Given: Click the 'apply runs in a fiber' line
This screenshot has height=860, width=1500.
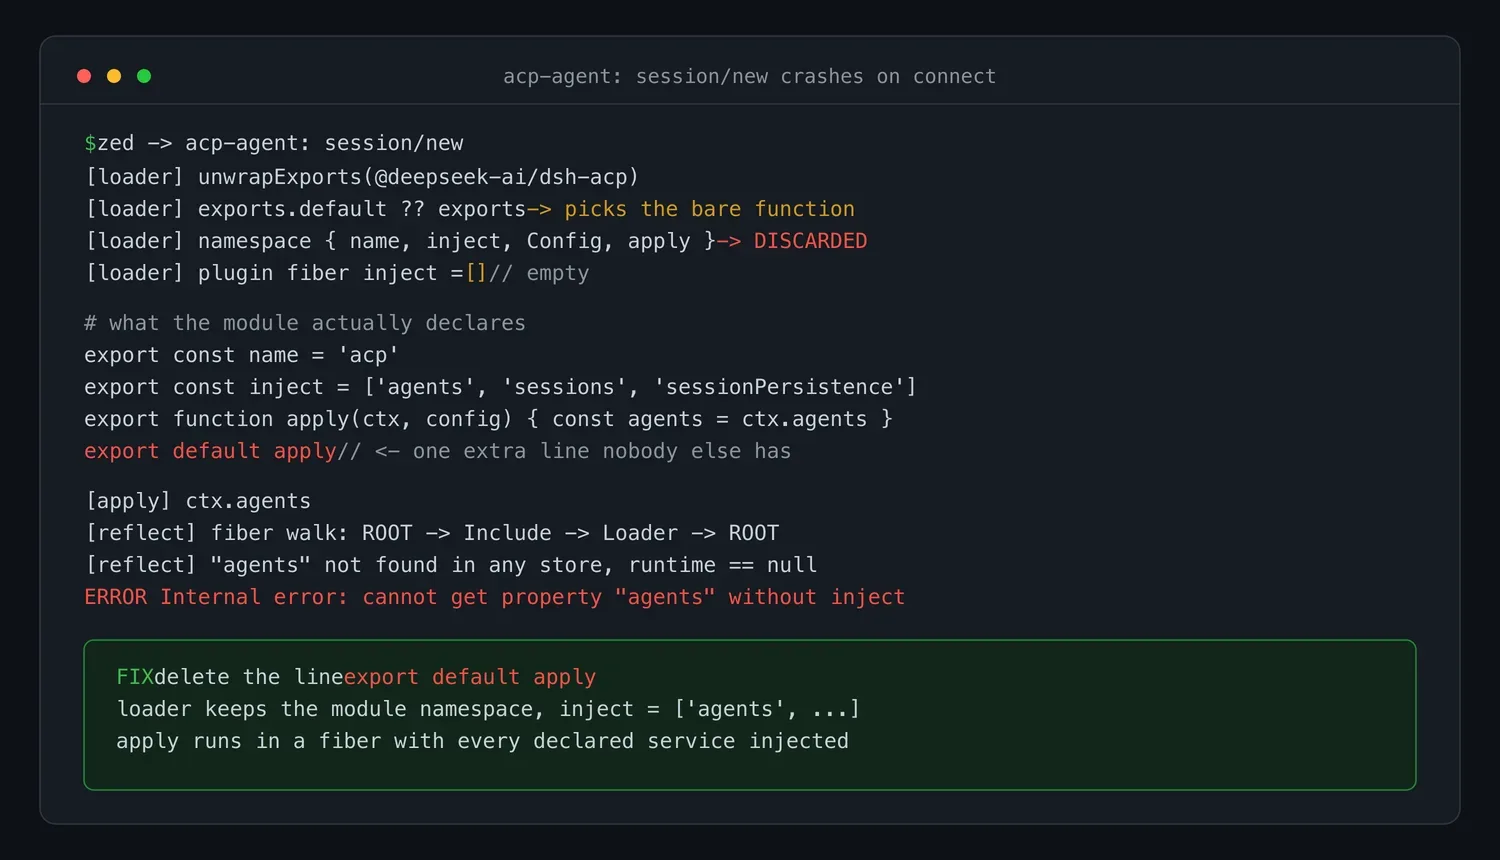Looking at the screenshot, I should [x=482, y=741].
